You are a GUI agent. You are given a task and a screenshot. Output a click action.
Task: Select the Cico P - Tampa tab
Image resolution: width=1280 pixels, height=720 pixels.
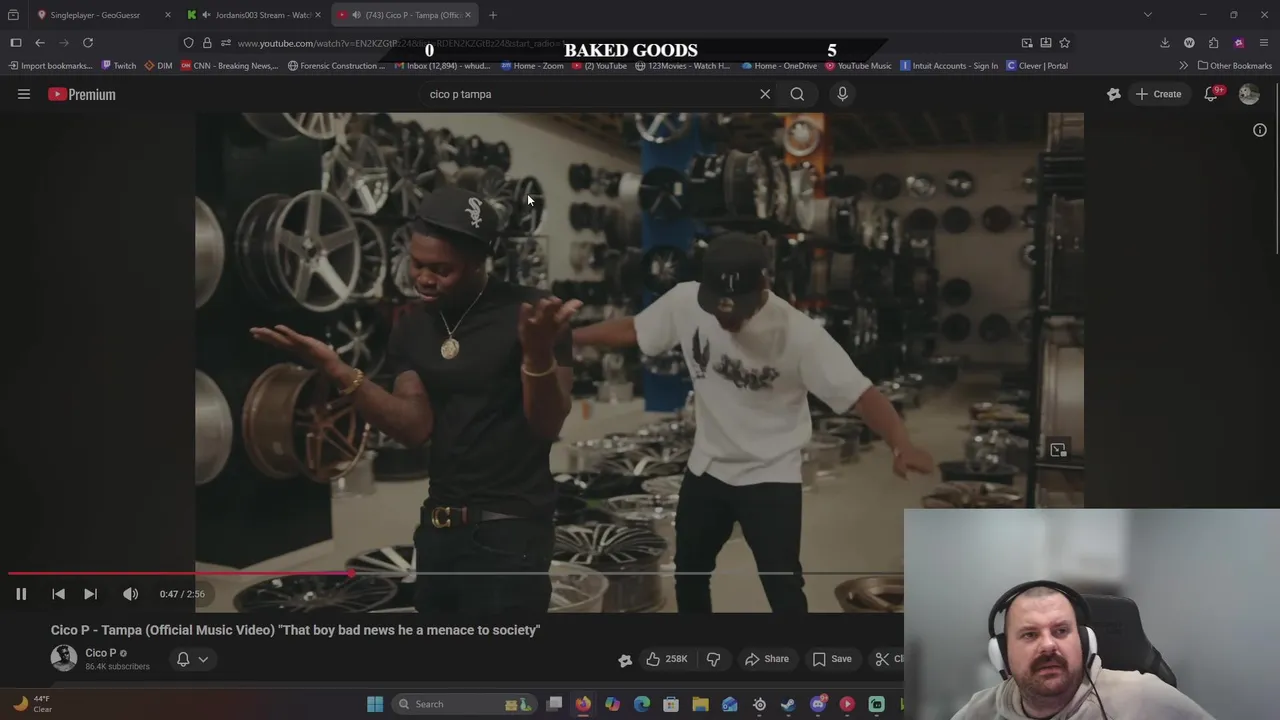403,15
